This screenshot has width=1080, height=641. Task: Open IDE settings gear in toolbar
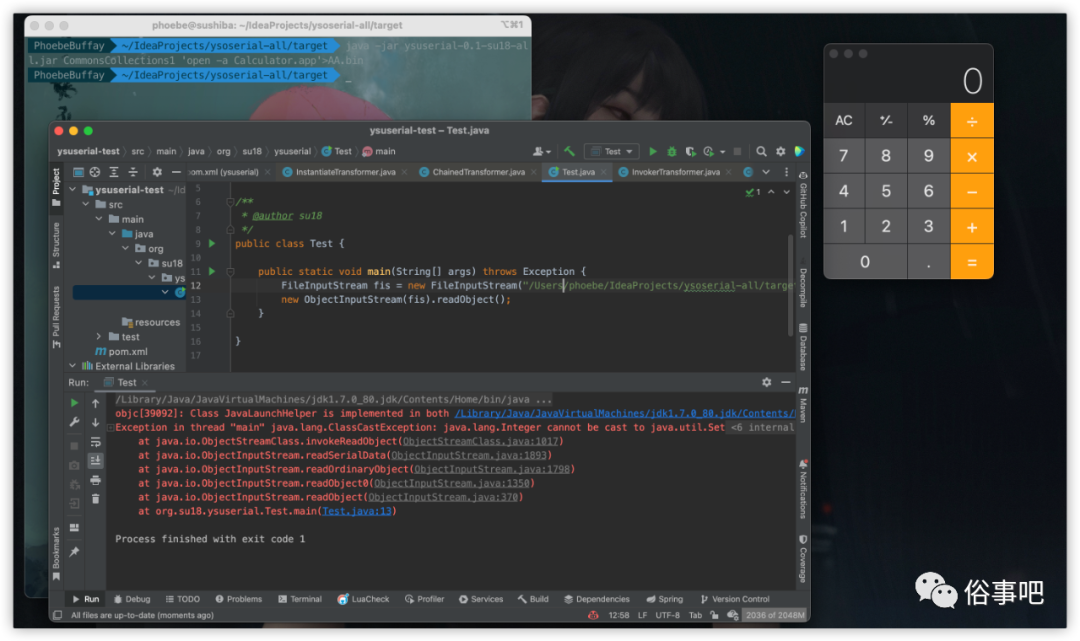click(x=780, y=151)
